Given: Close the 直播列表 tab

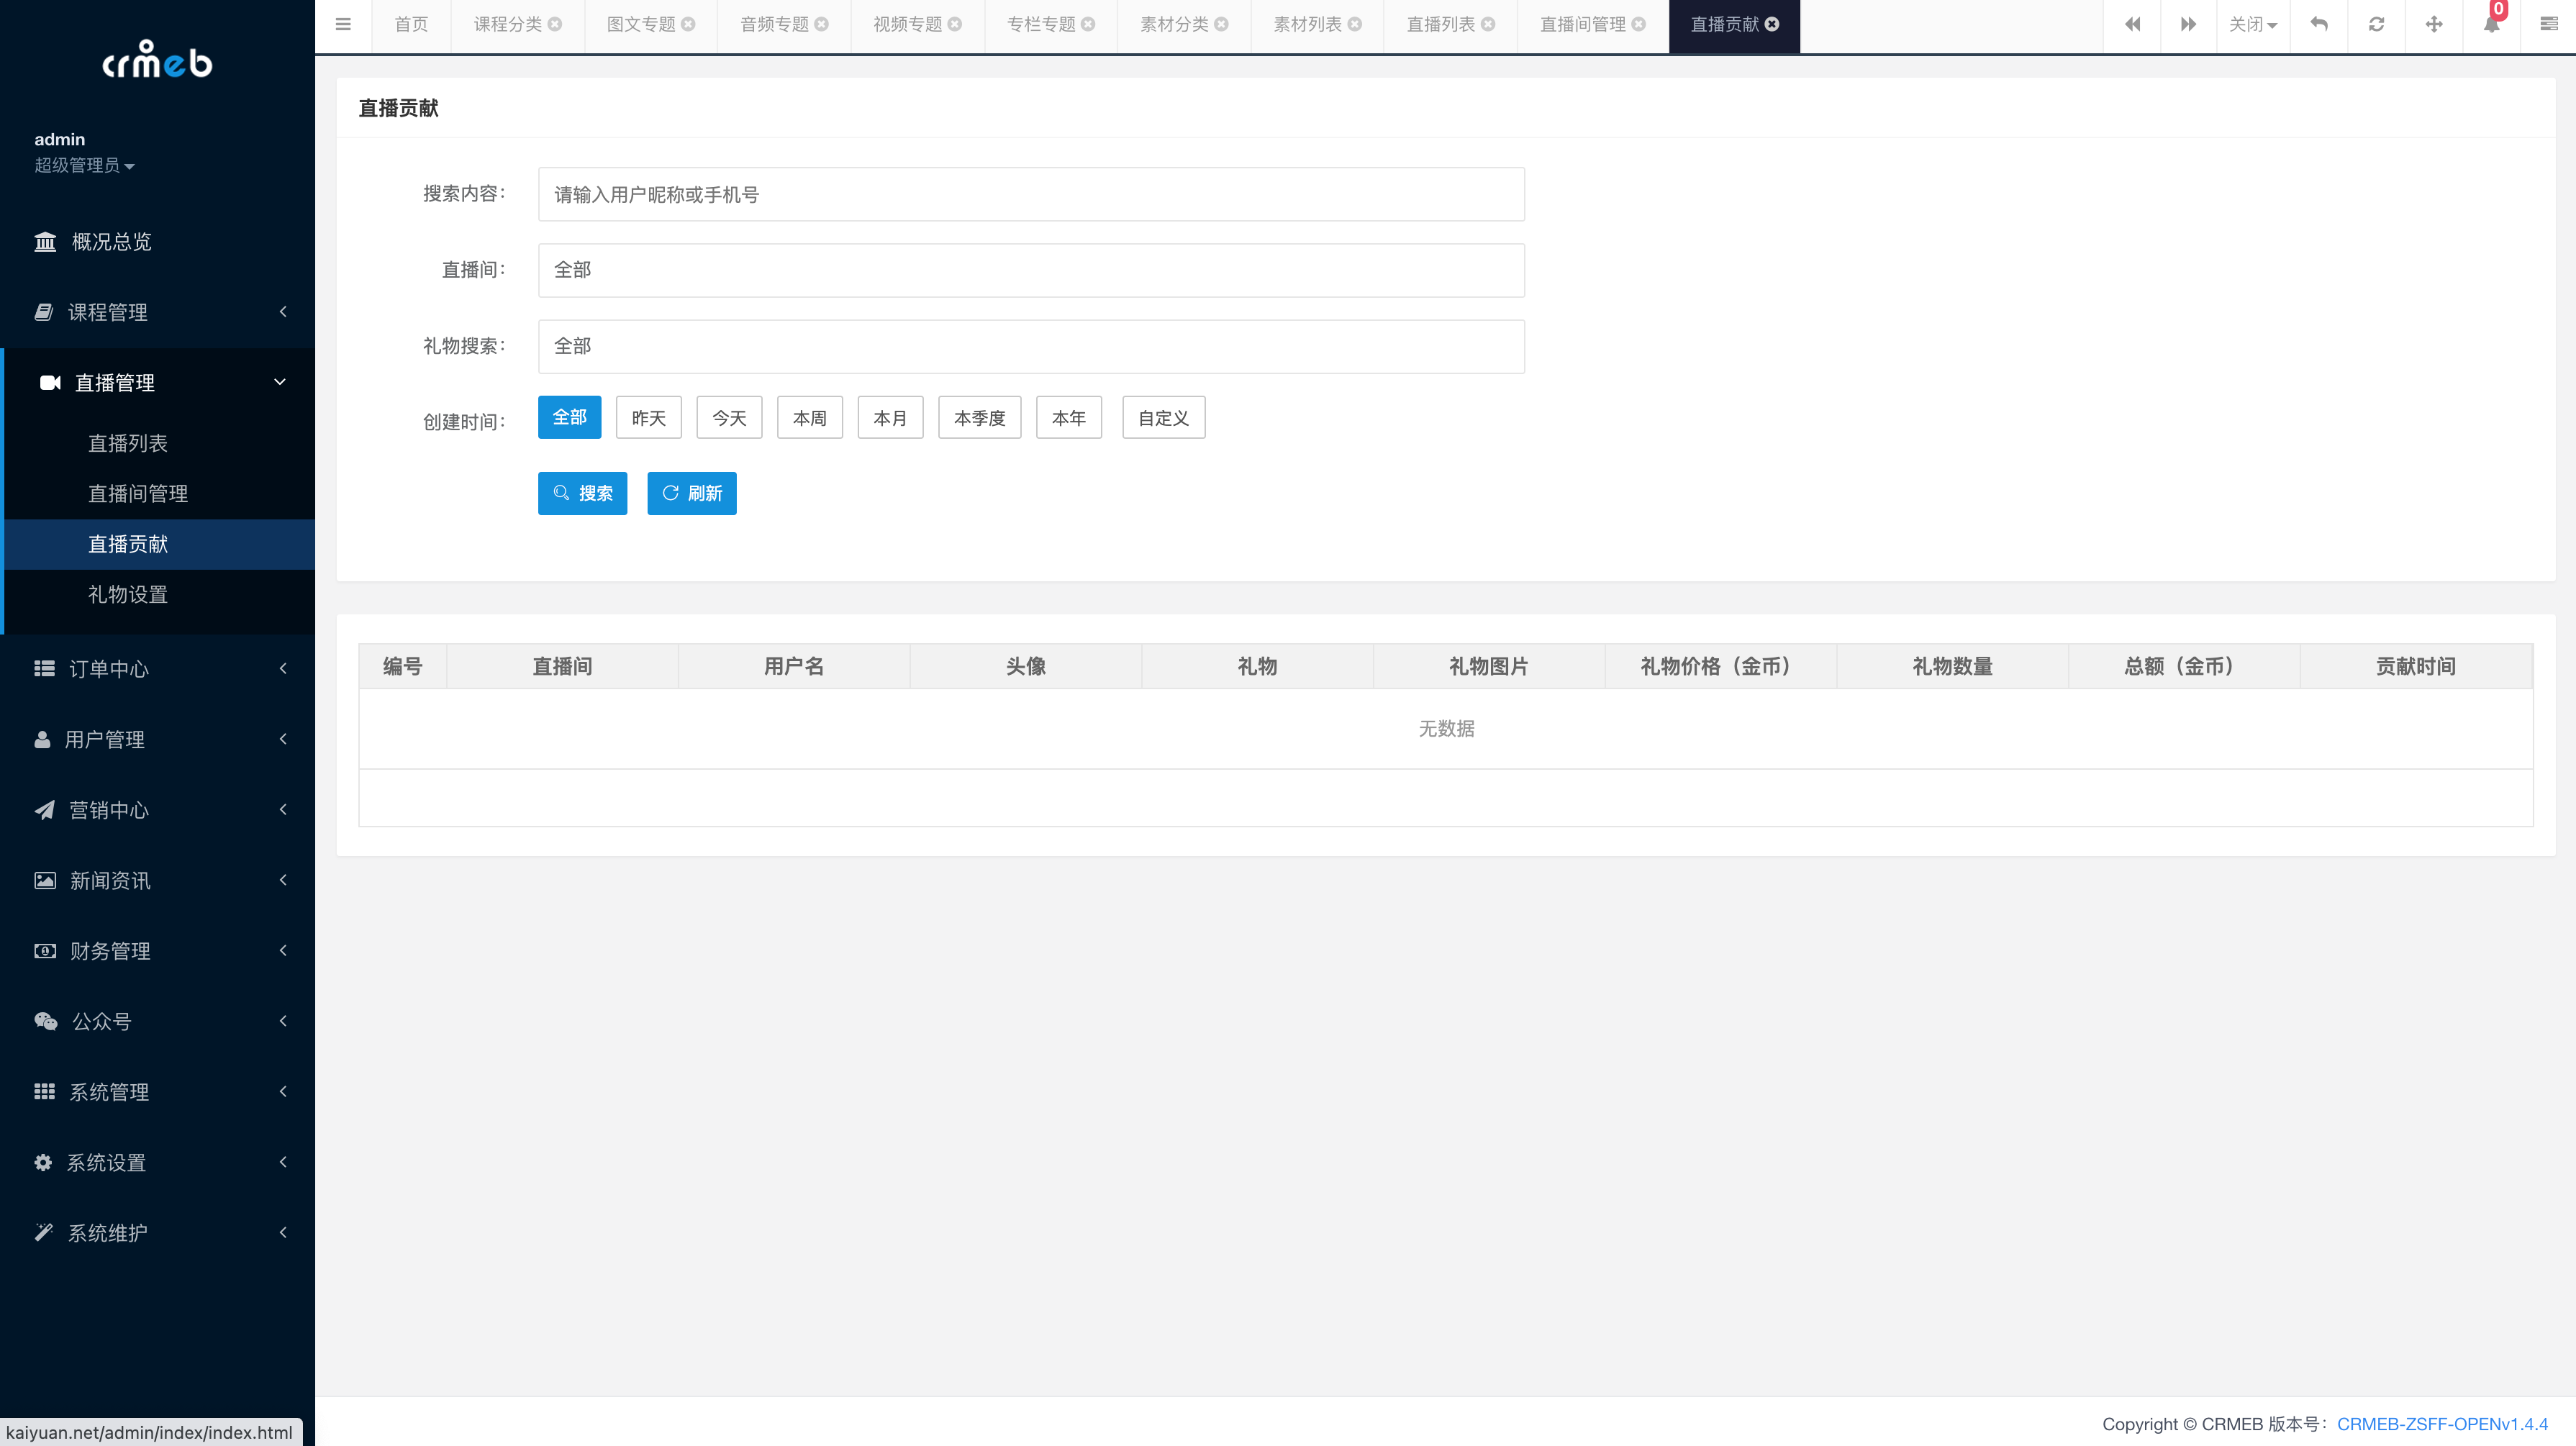Looking at the screenshot, I should tap(1488, 24).
